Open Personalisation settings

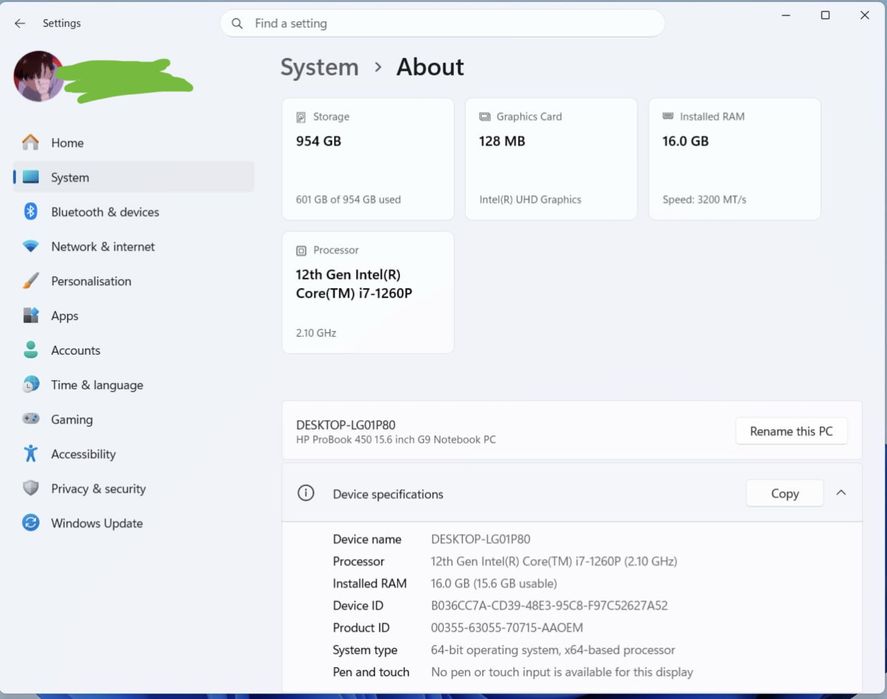pyautogui.click(x=134, y=281)
